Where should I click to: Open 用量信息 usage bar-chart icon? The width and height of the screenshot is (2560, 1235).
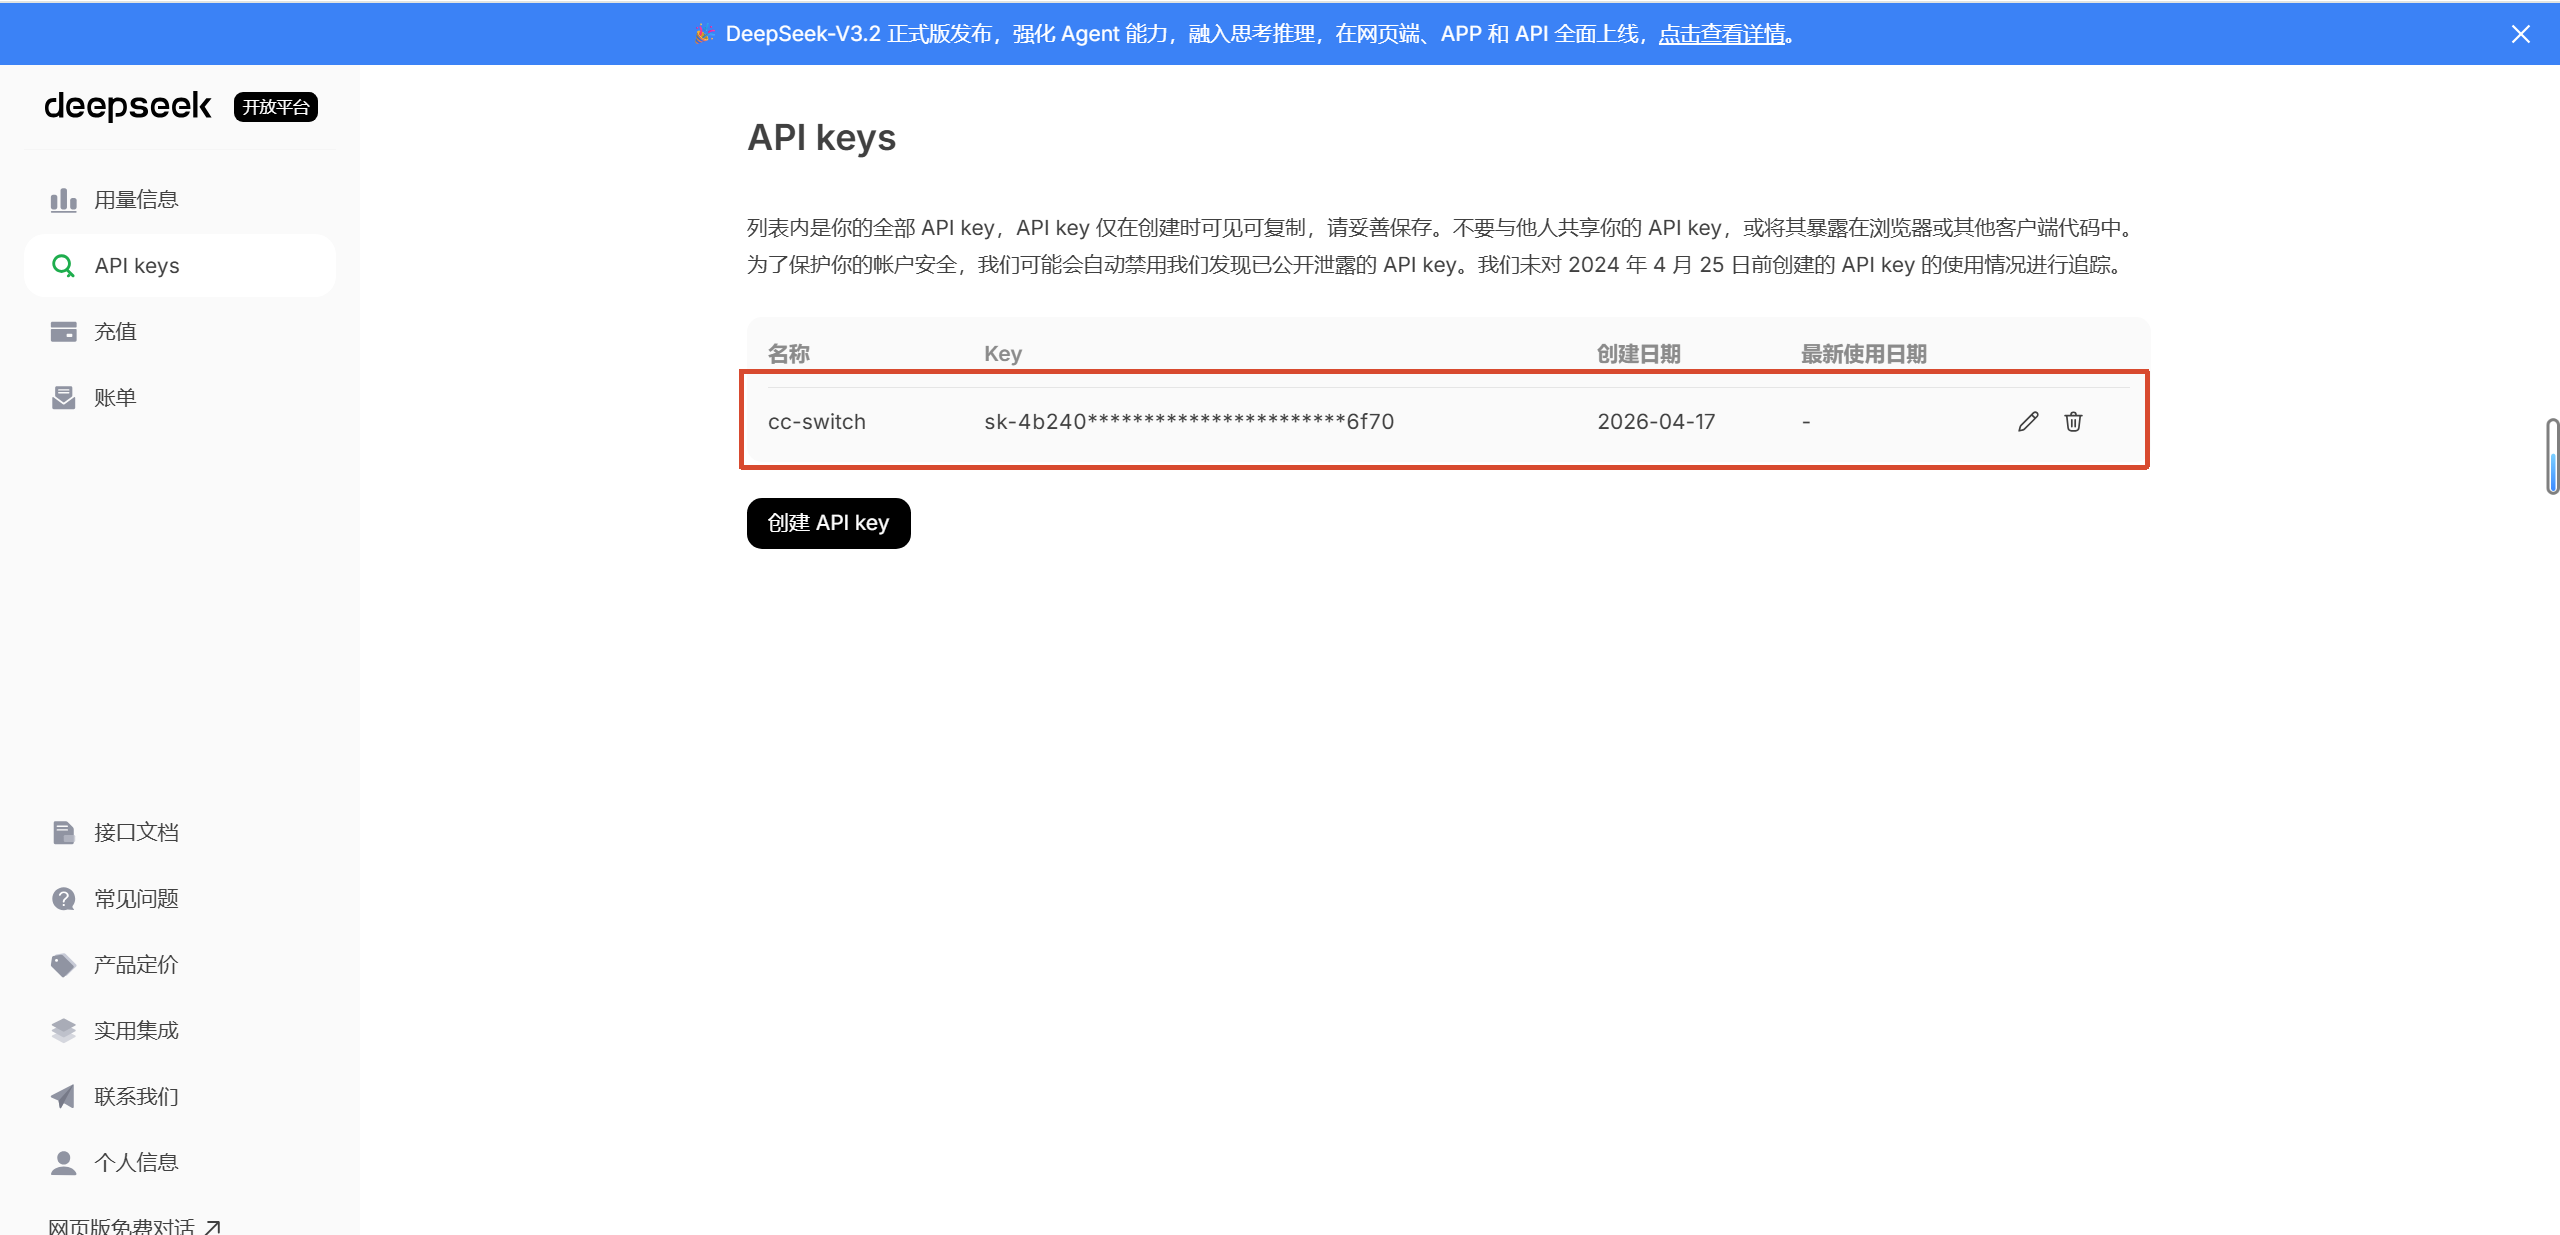[63, 200]
